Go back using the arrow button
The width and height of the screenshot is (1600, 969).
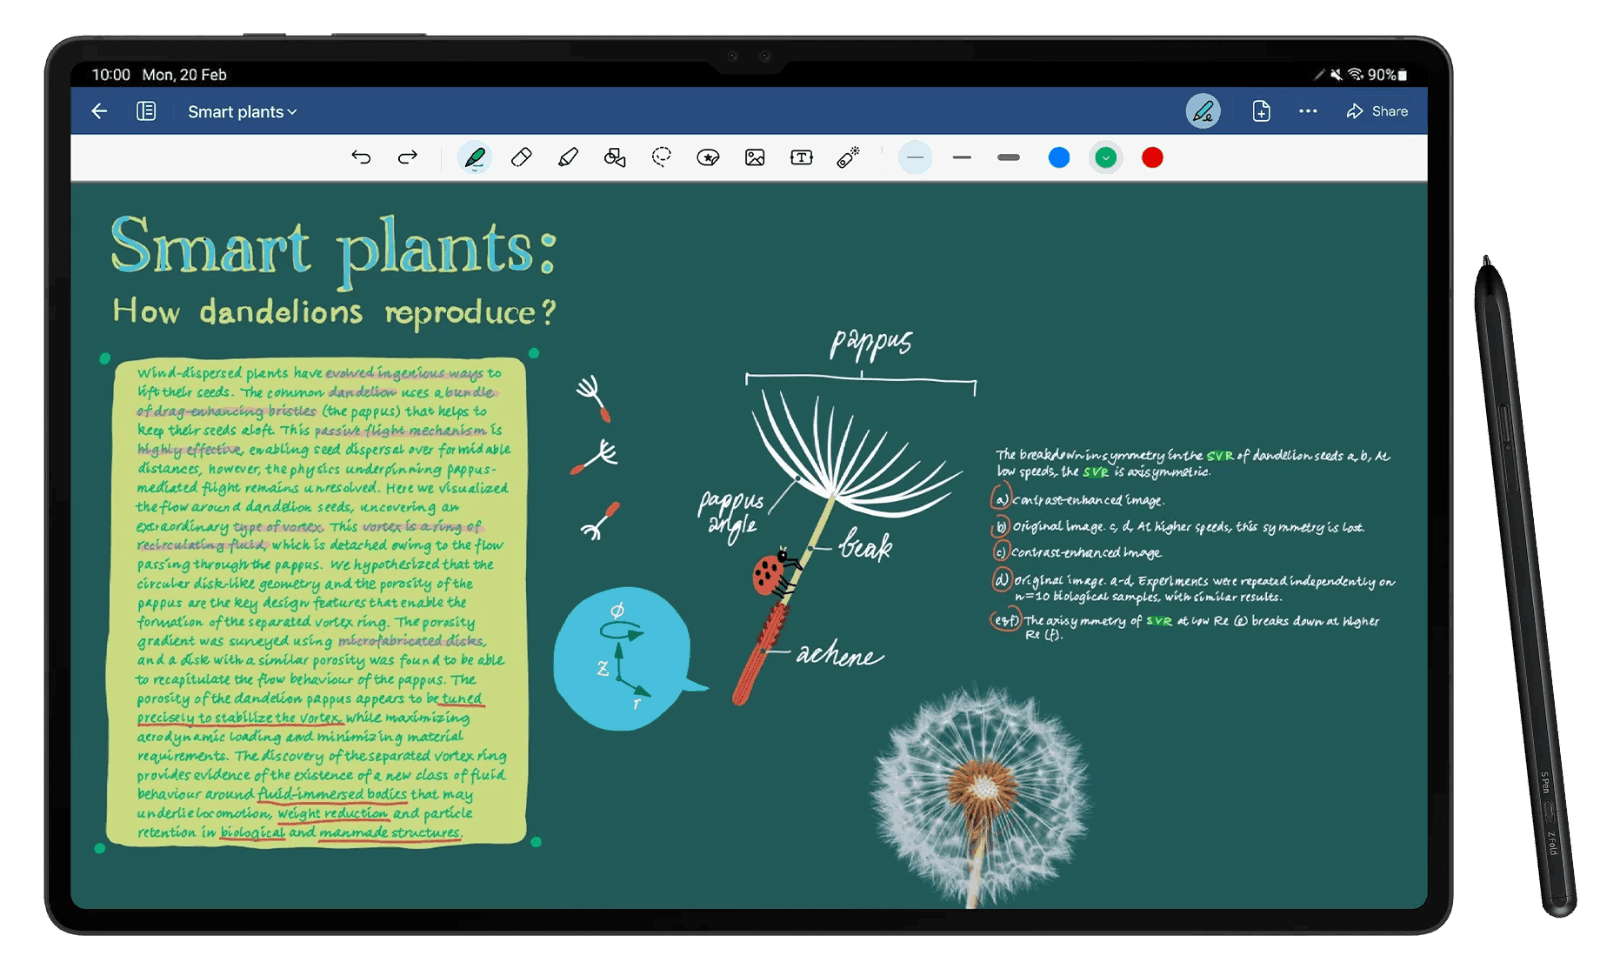pos(99,111)
